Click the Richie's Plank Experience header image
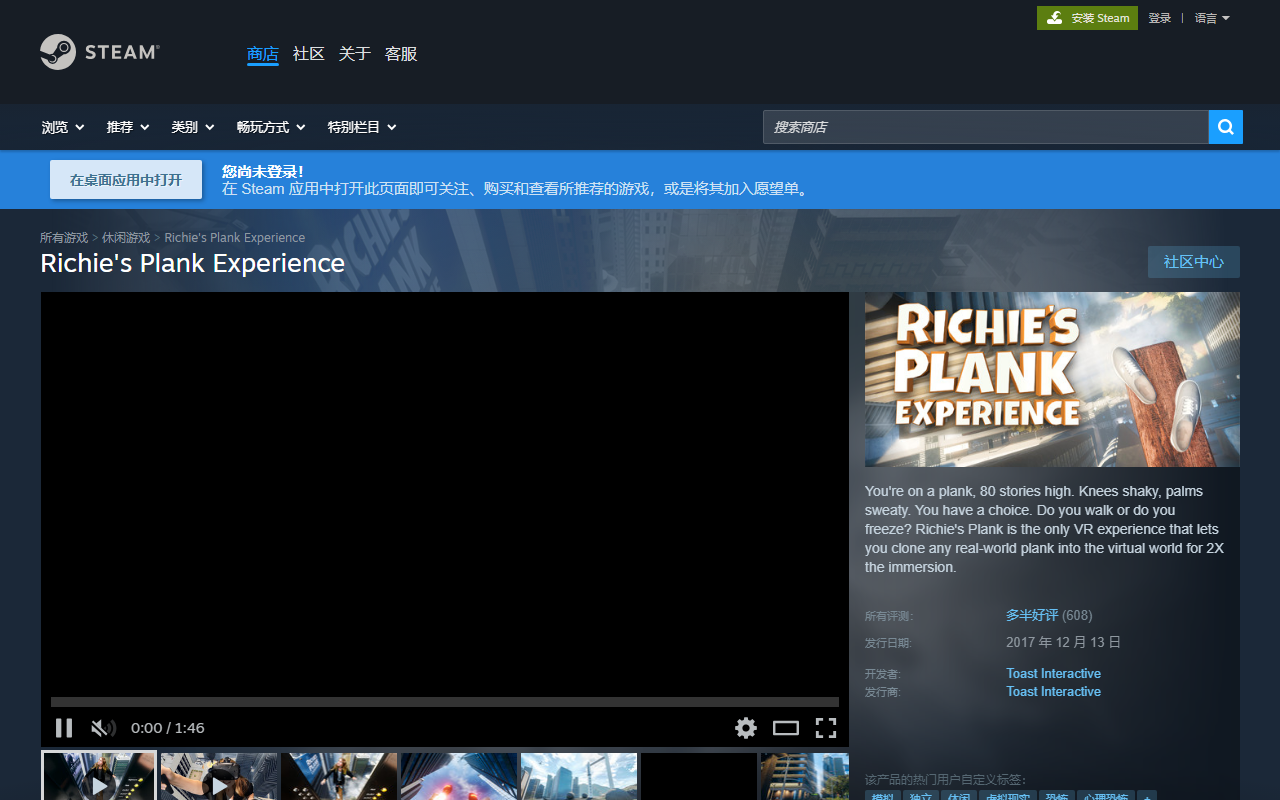The image size is (1280, 800). (1052, 379)
